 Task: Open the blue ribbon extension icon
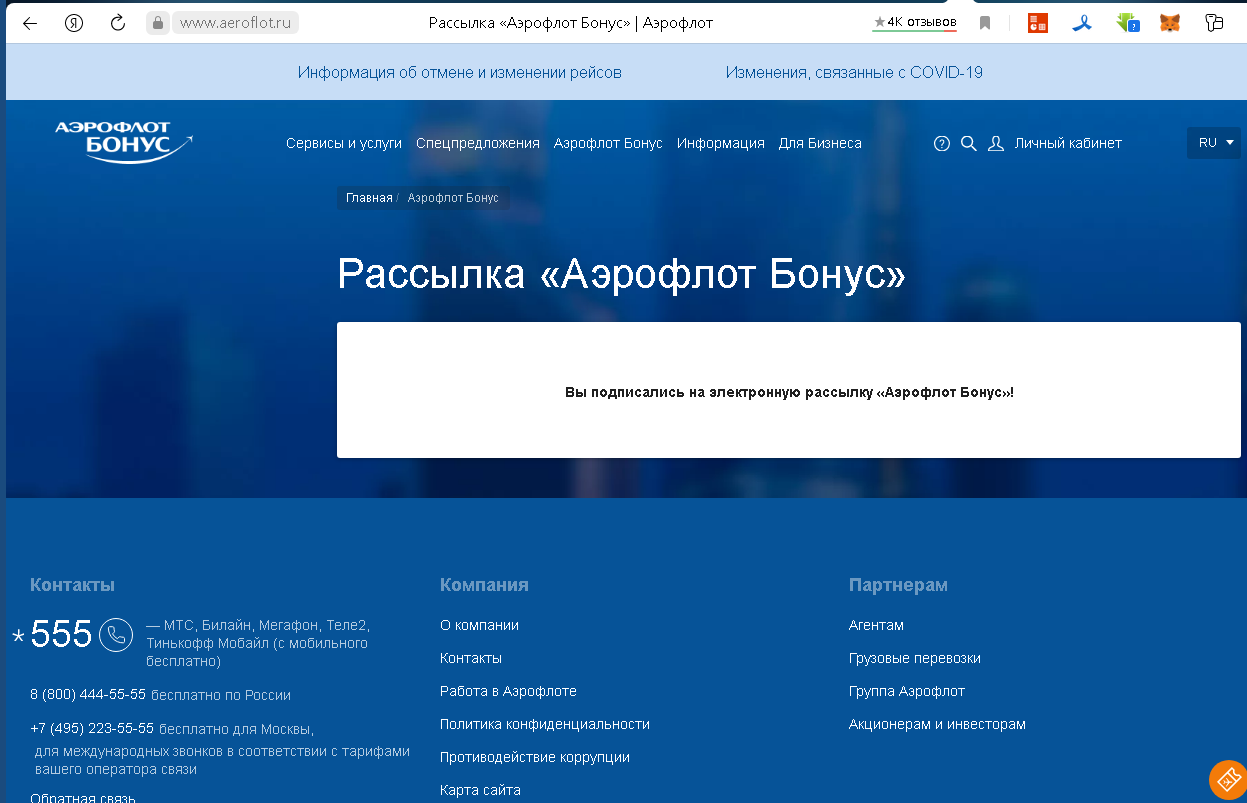click(x=1082, y=23)
